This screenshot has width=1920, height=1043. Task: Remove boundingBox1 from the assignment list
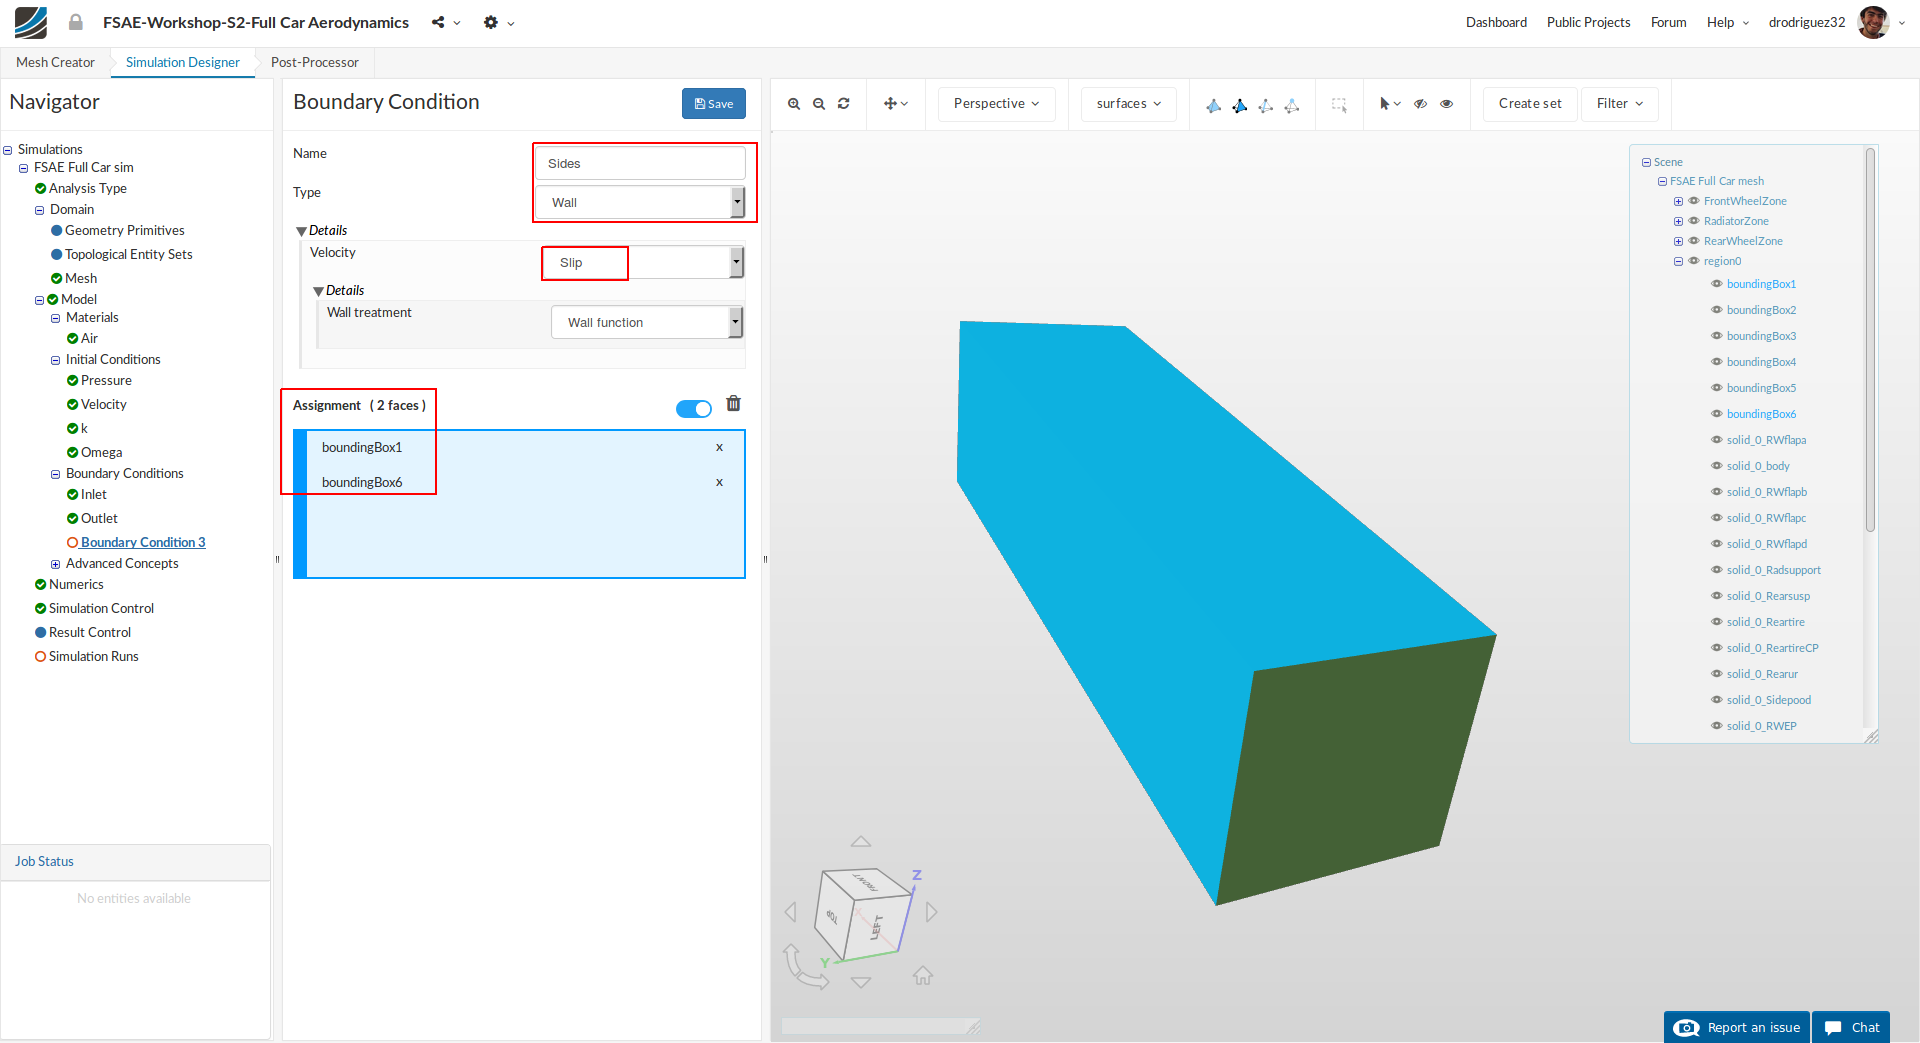719,448
